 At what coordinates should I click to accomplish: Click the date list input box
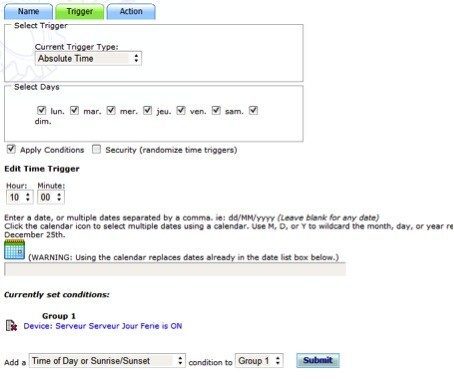tap(175, 269)
